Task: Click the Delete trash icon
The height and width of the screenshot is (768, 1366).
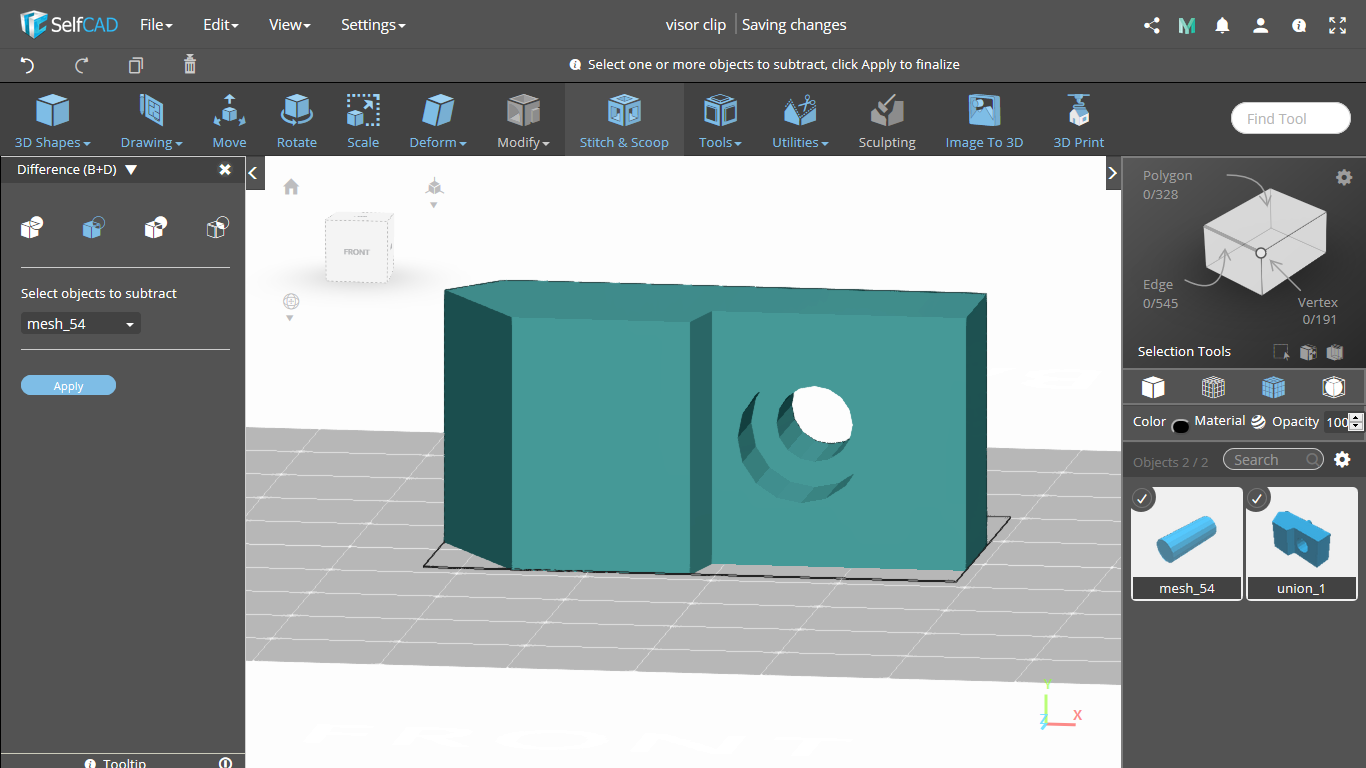Action: click(190, 65)
